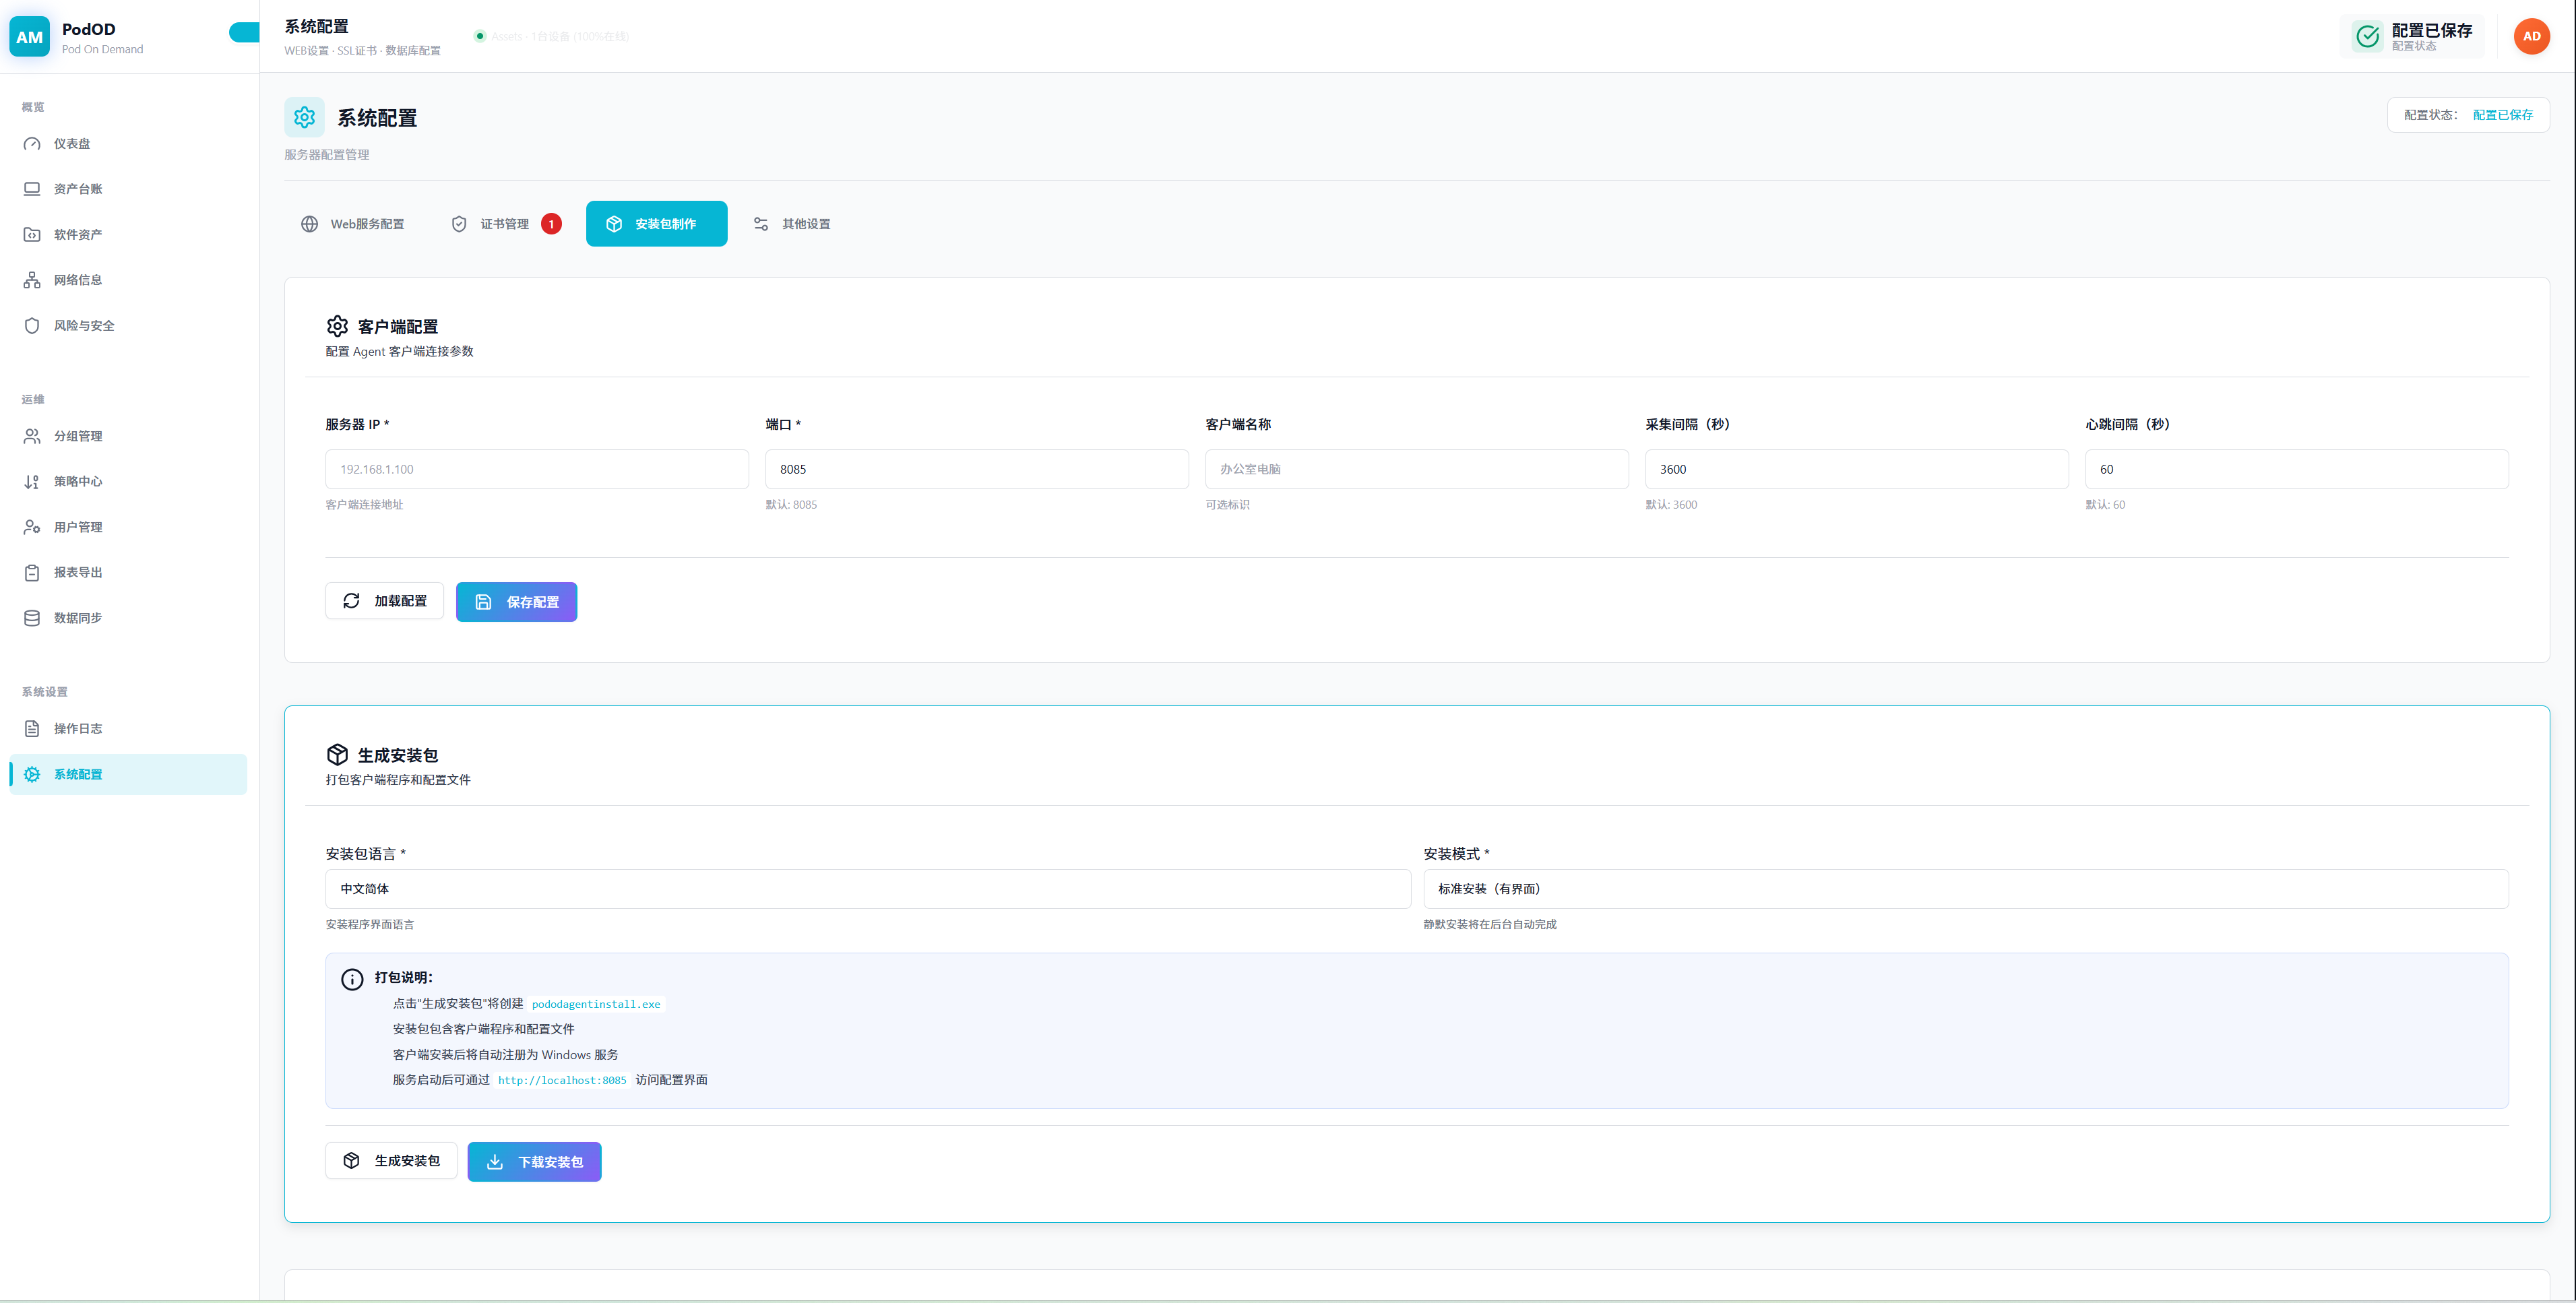2576x1303 pixels.
Task: Click the 保存配置 button
Action: pos(516,602)
